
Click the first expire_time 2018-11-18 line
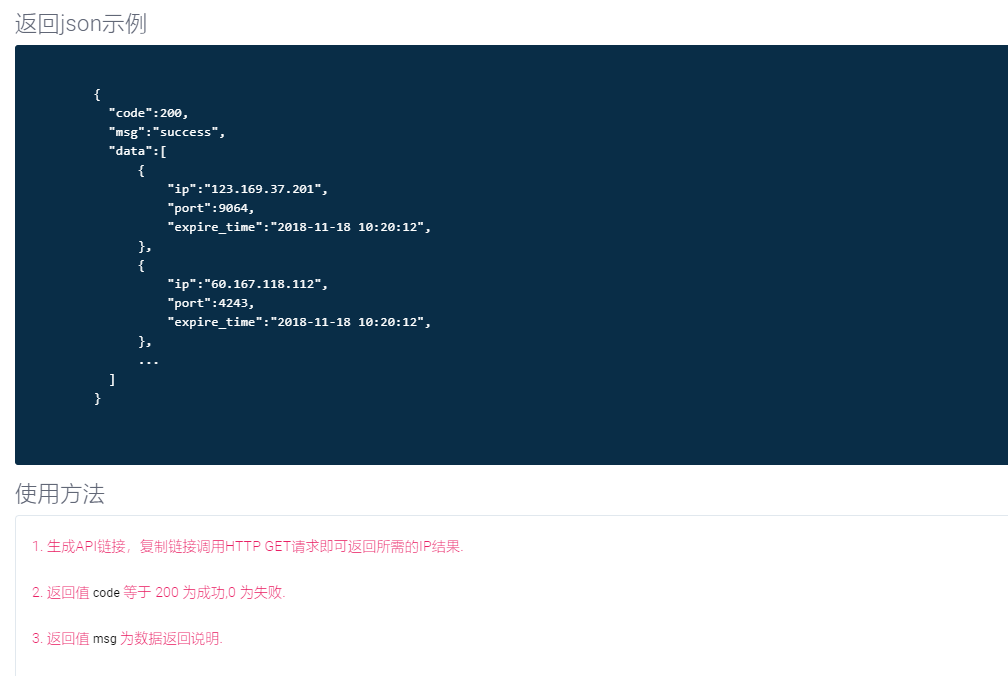(x=299, y=227)
